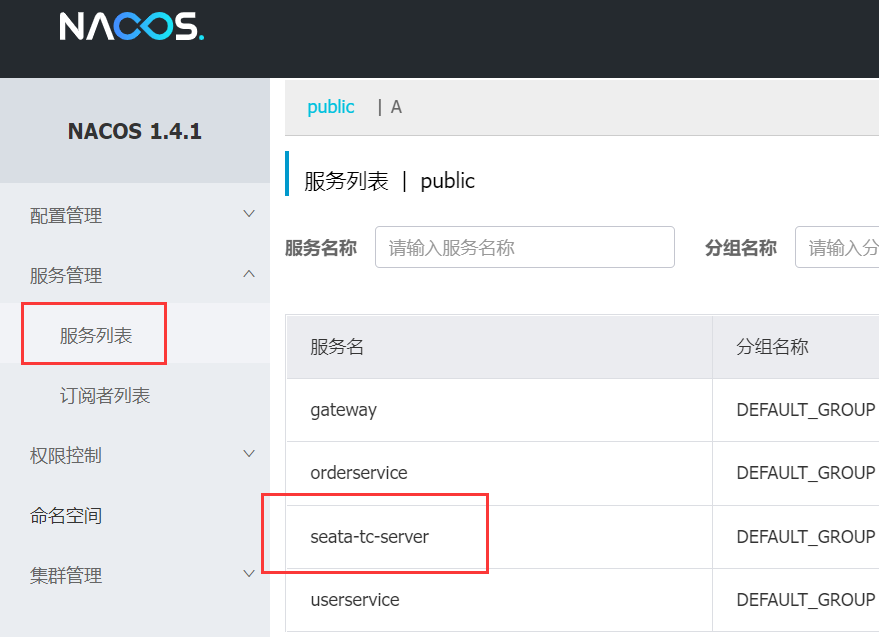This screenshot has width=879, height=637.
Task: Select 服务列表 in the sidebar
Action: [96, 335]
